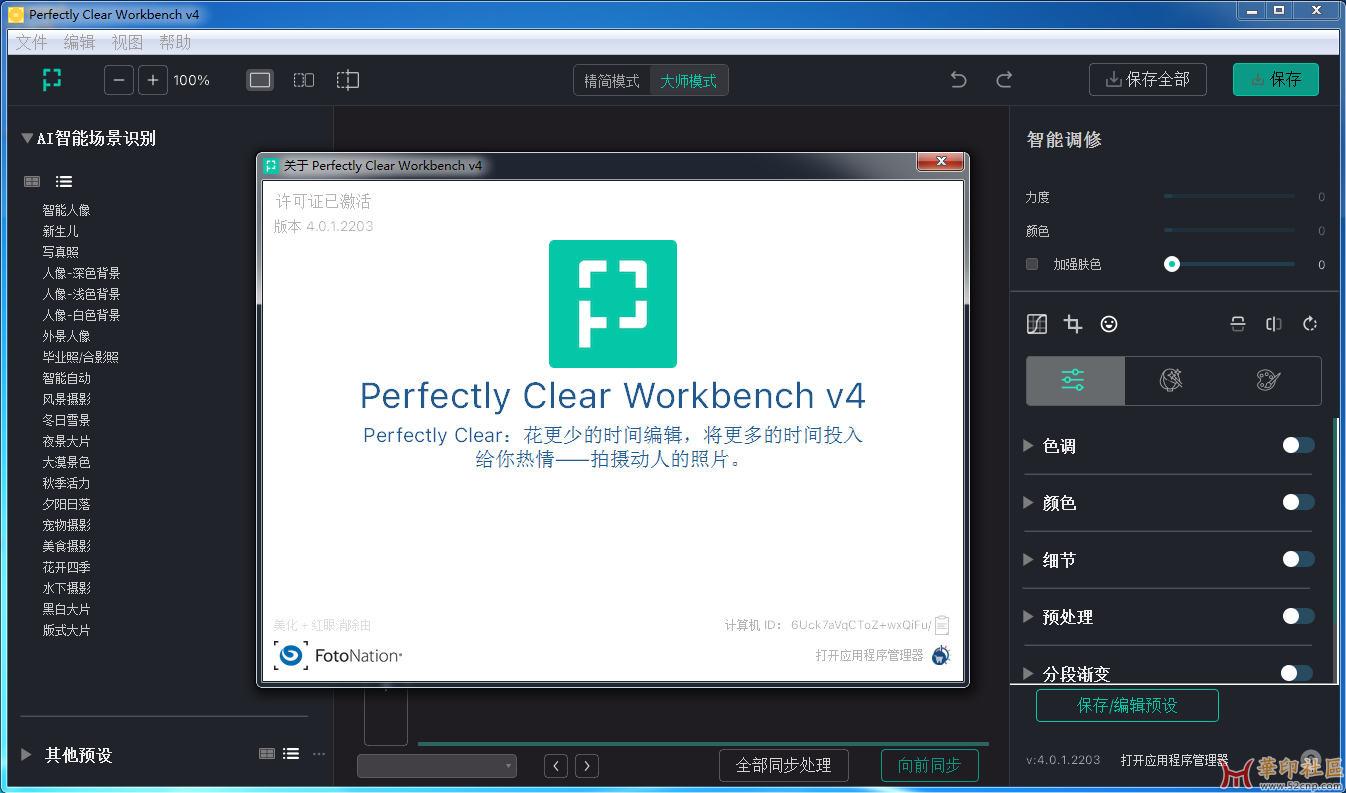Toggle the 颜色 adjustment group switch
Image resolution: width=1346 pixels, height=793 pixels.
pos(1298,503)
